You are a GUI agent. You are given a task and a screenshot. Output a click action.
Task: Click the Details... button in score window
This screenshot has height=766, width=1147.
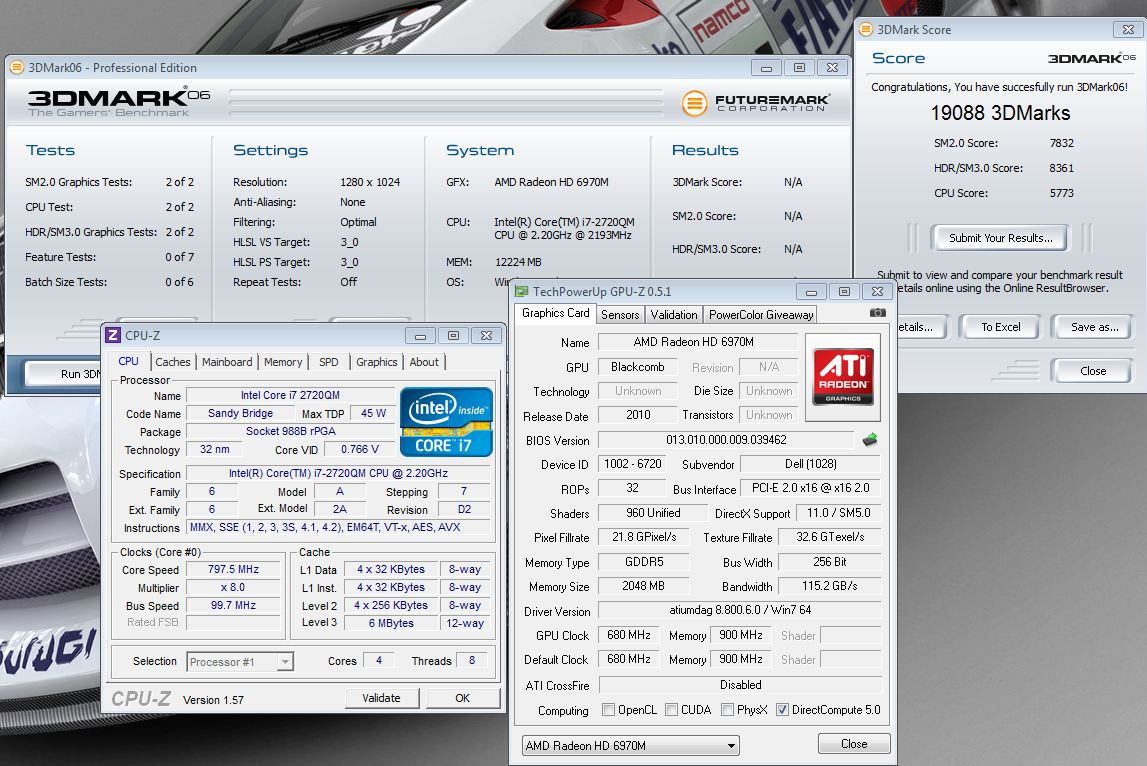tap(922, 327)
